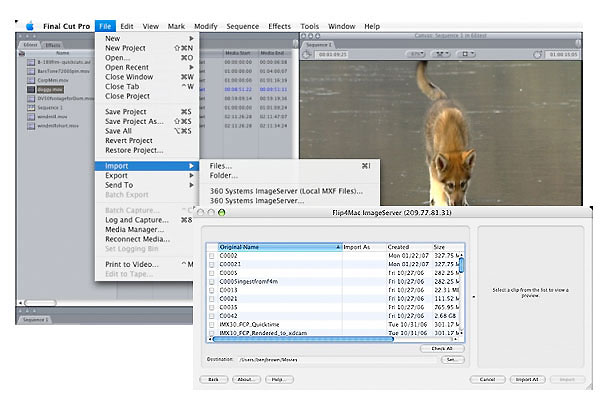Check the C0021 clip checkbox
The height and width of the screenshot is (410, 610).
212,299
